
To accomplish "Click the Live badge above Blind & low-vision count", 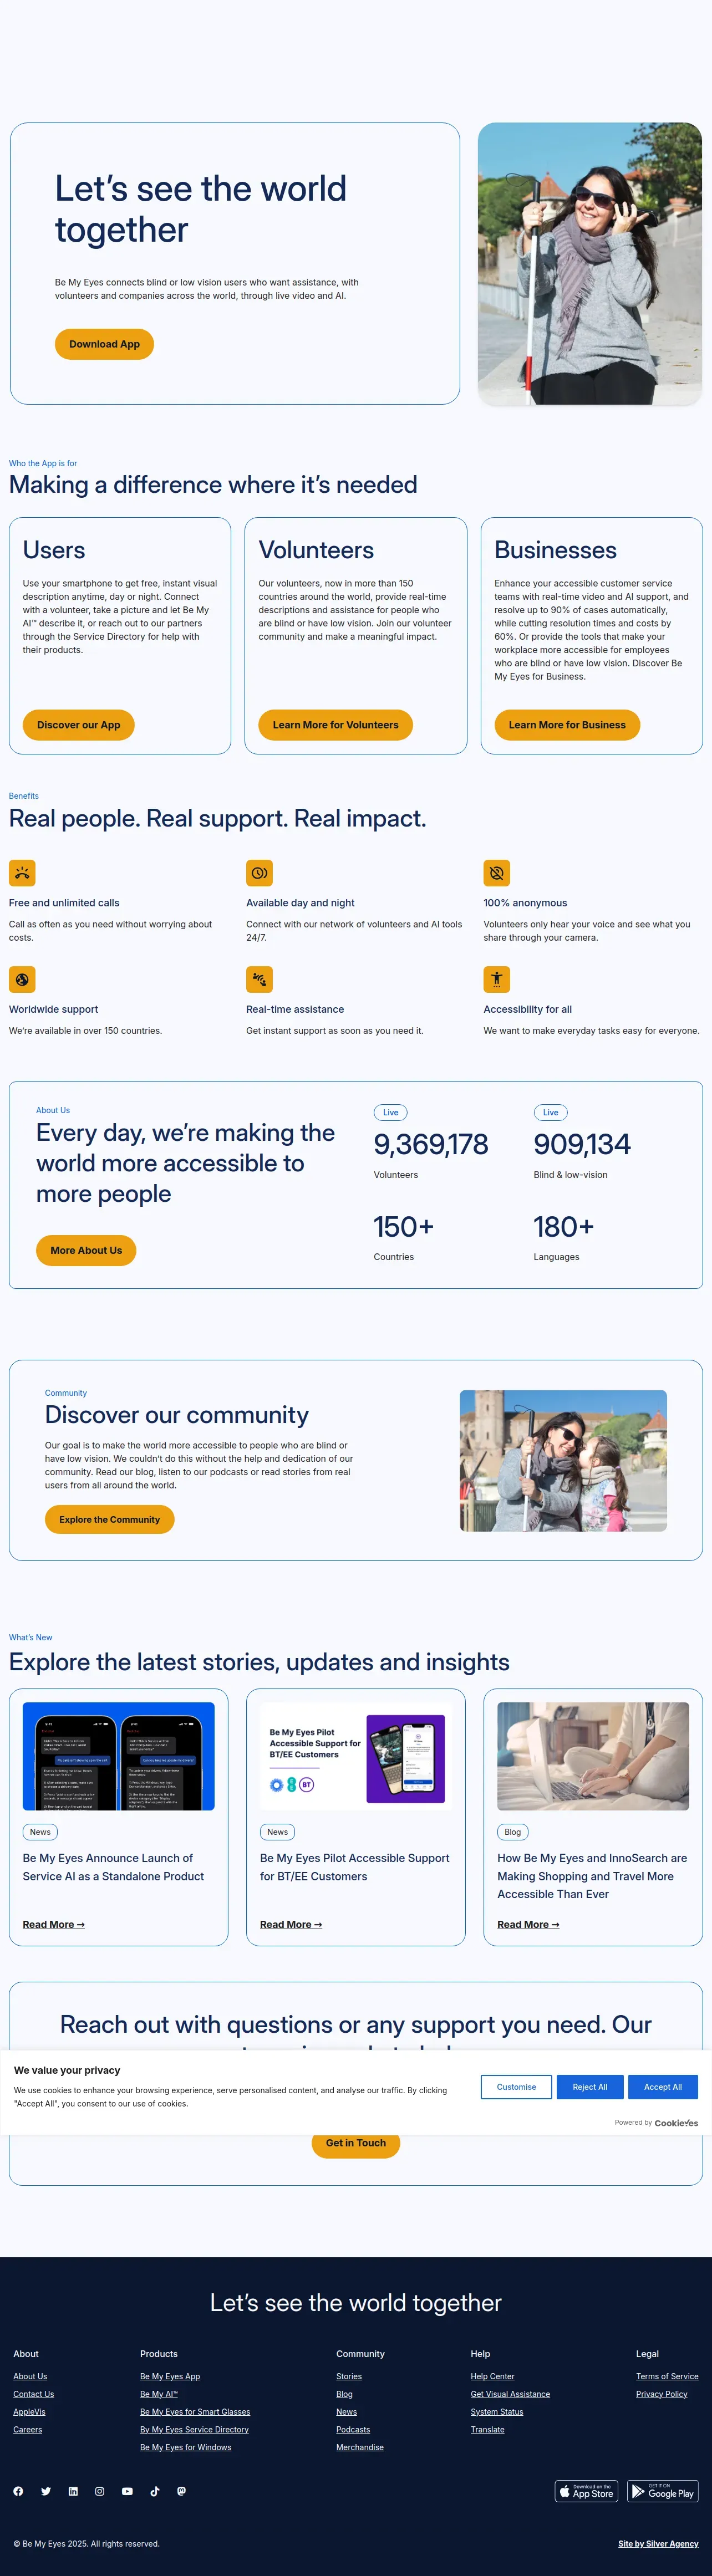I will tap(550, 1112).
